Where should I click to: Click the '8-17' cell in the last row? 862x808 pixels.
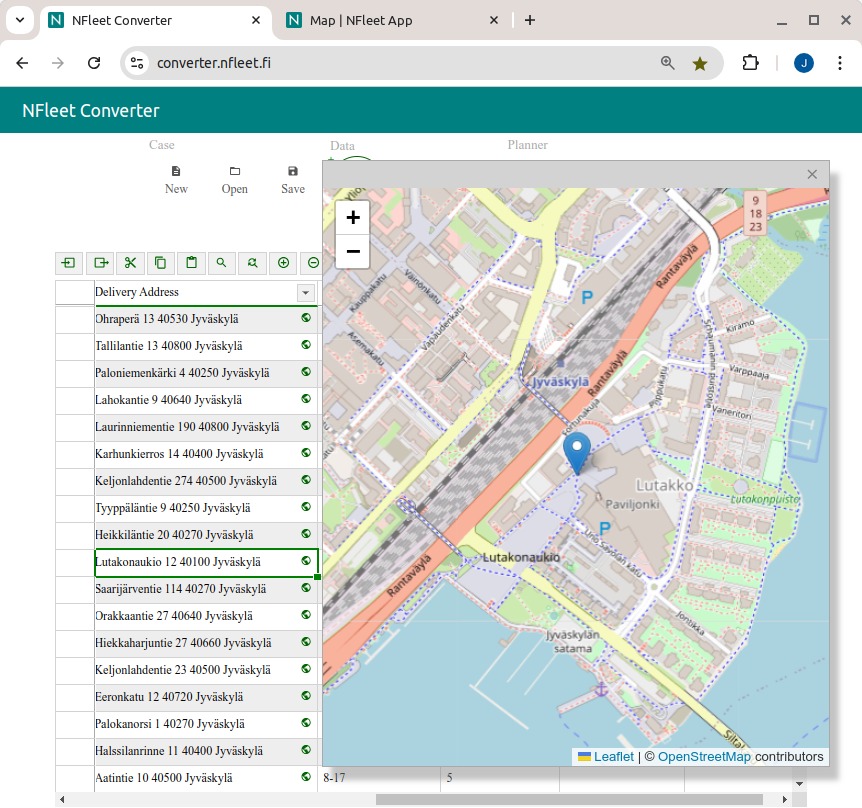pyautogui.click(x=379, y=779)
